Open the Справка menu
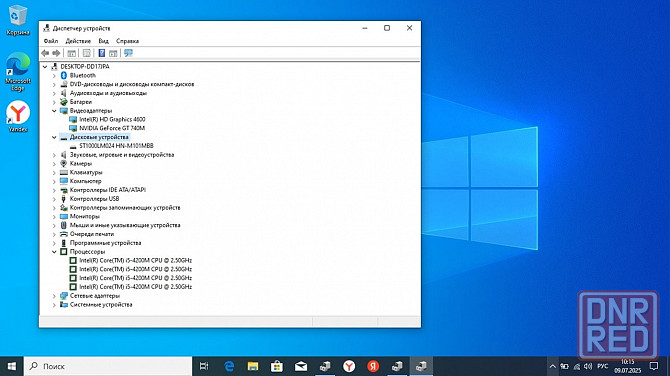 click(127, 41)
